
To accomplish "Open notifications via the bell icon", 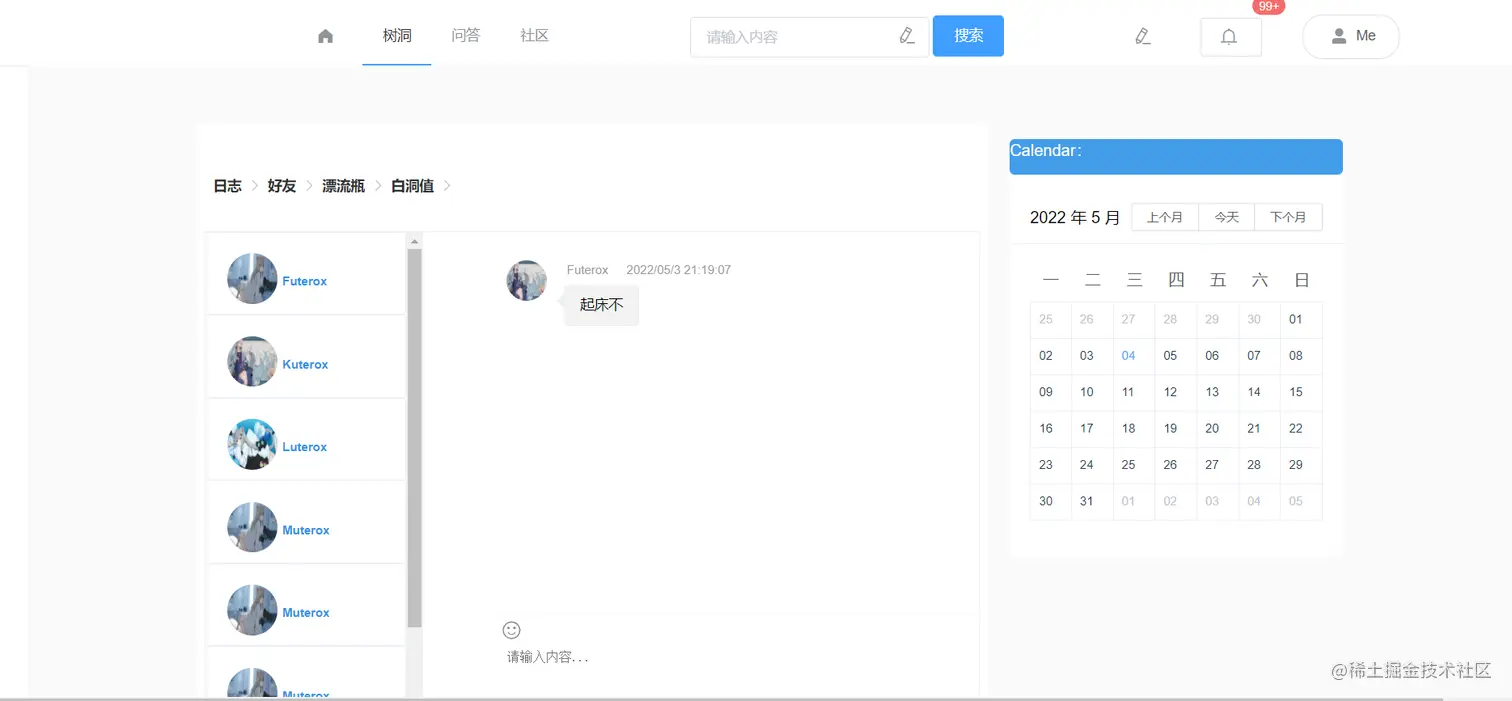I will tap(1230, 36).
